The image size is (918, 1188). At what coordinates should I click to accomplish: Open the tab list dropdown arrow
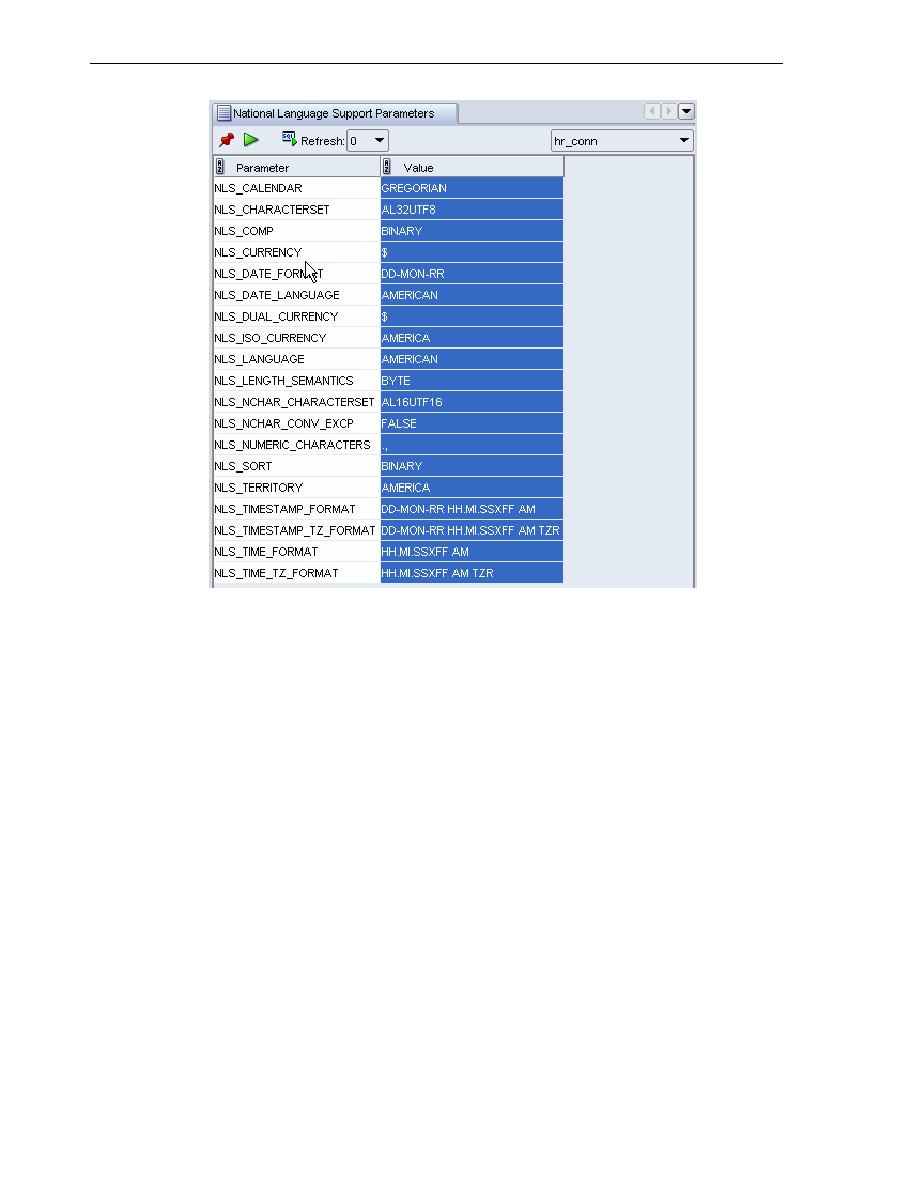[686, 111]
